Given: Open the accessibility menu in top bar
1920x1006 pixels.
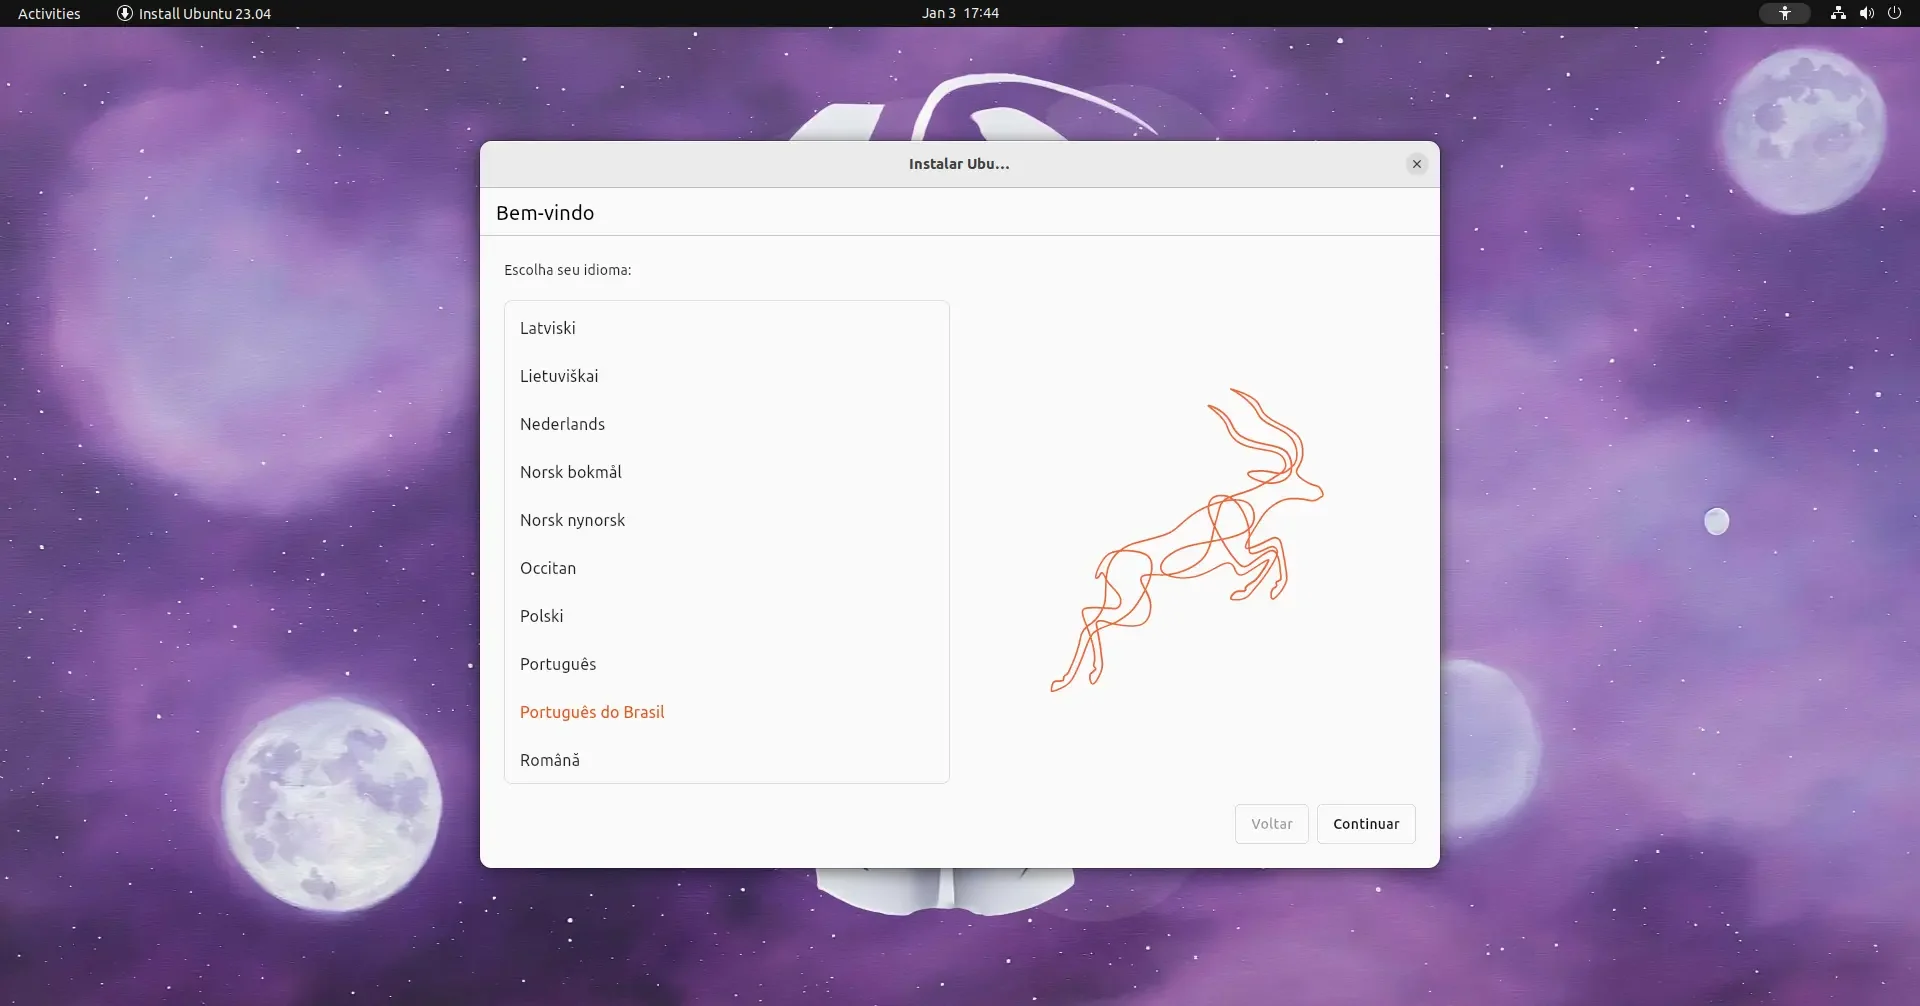Looking at the screenshot, I should (1784, 13).
